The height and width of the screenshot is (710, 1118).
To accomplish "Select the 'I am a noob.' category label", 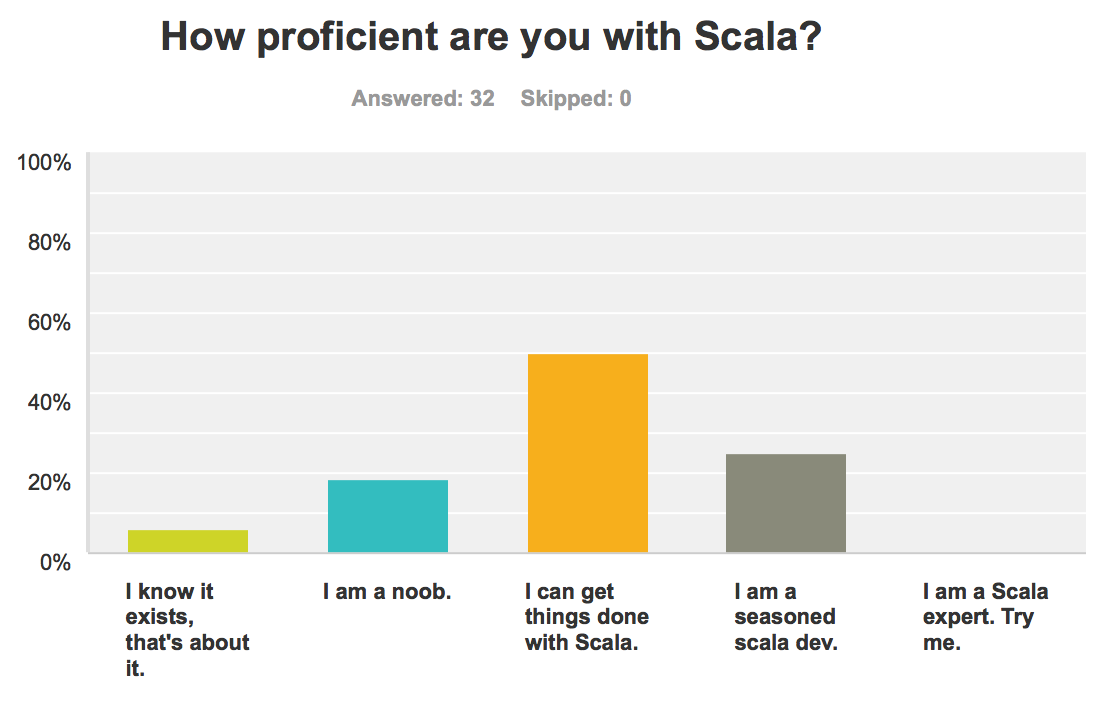I will [388, 592].
